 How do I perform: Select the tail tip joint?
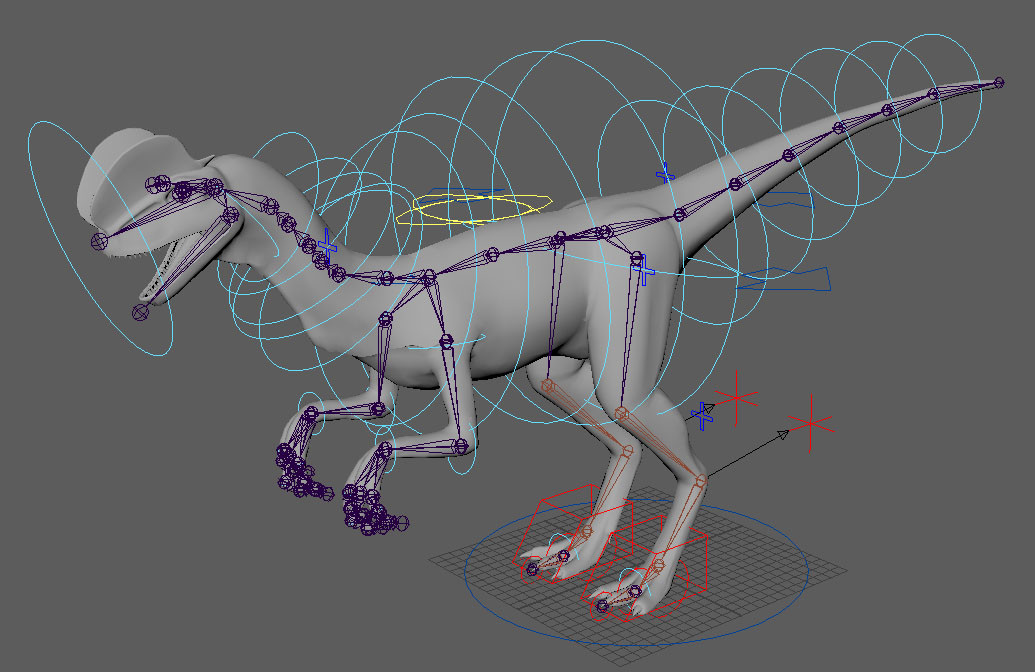coord(999,83)
